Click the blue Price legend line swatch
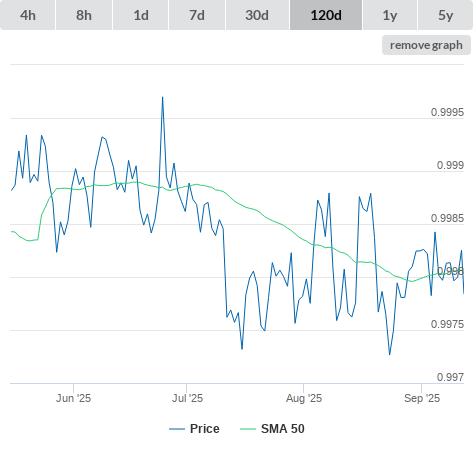 pos(177,429)
